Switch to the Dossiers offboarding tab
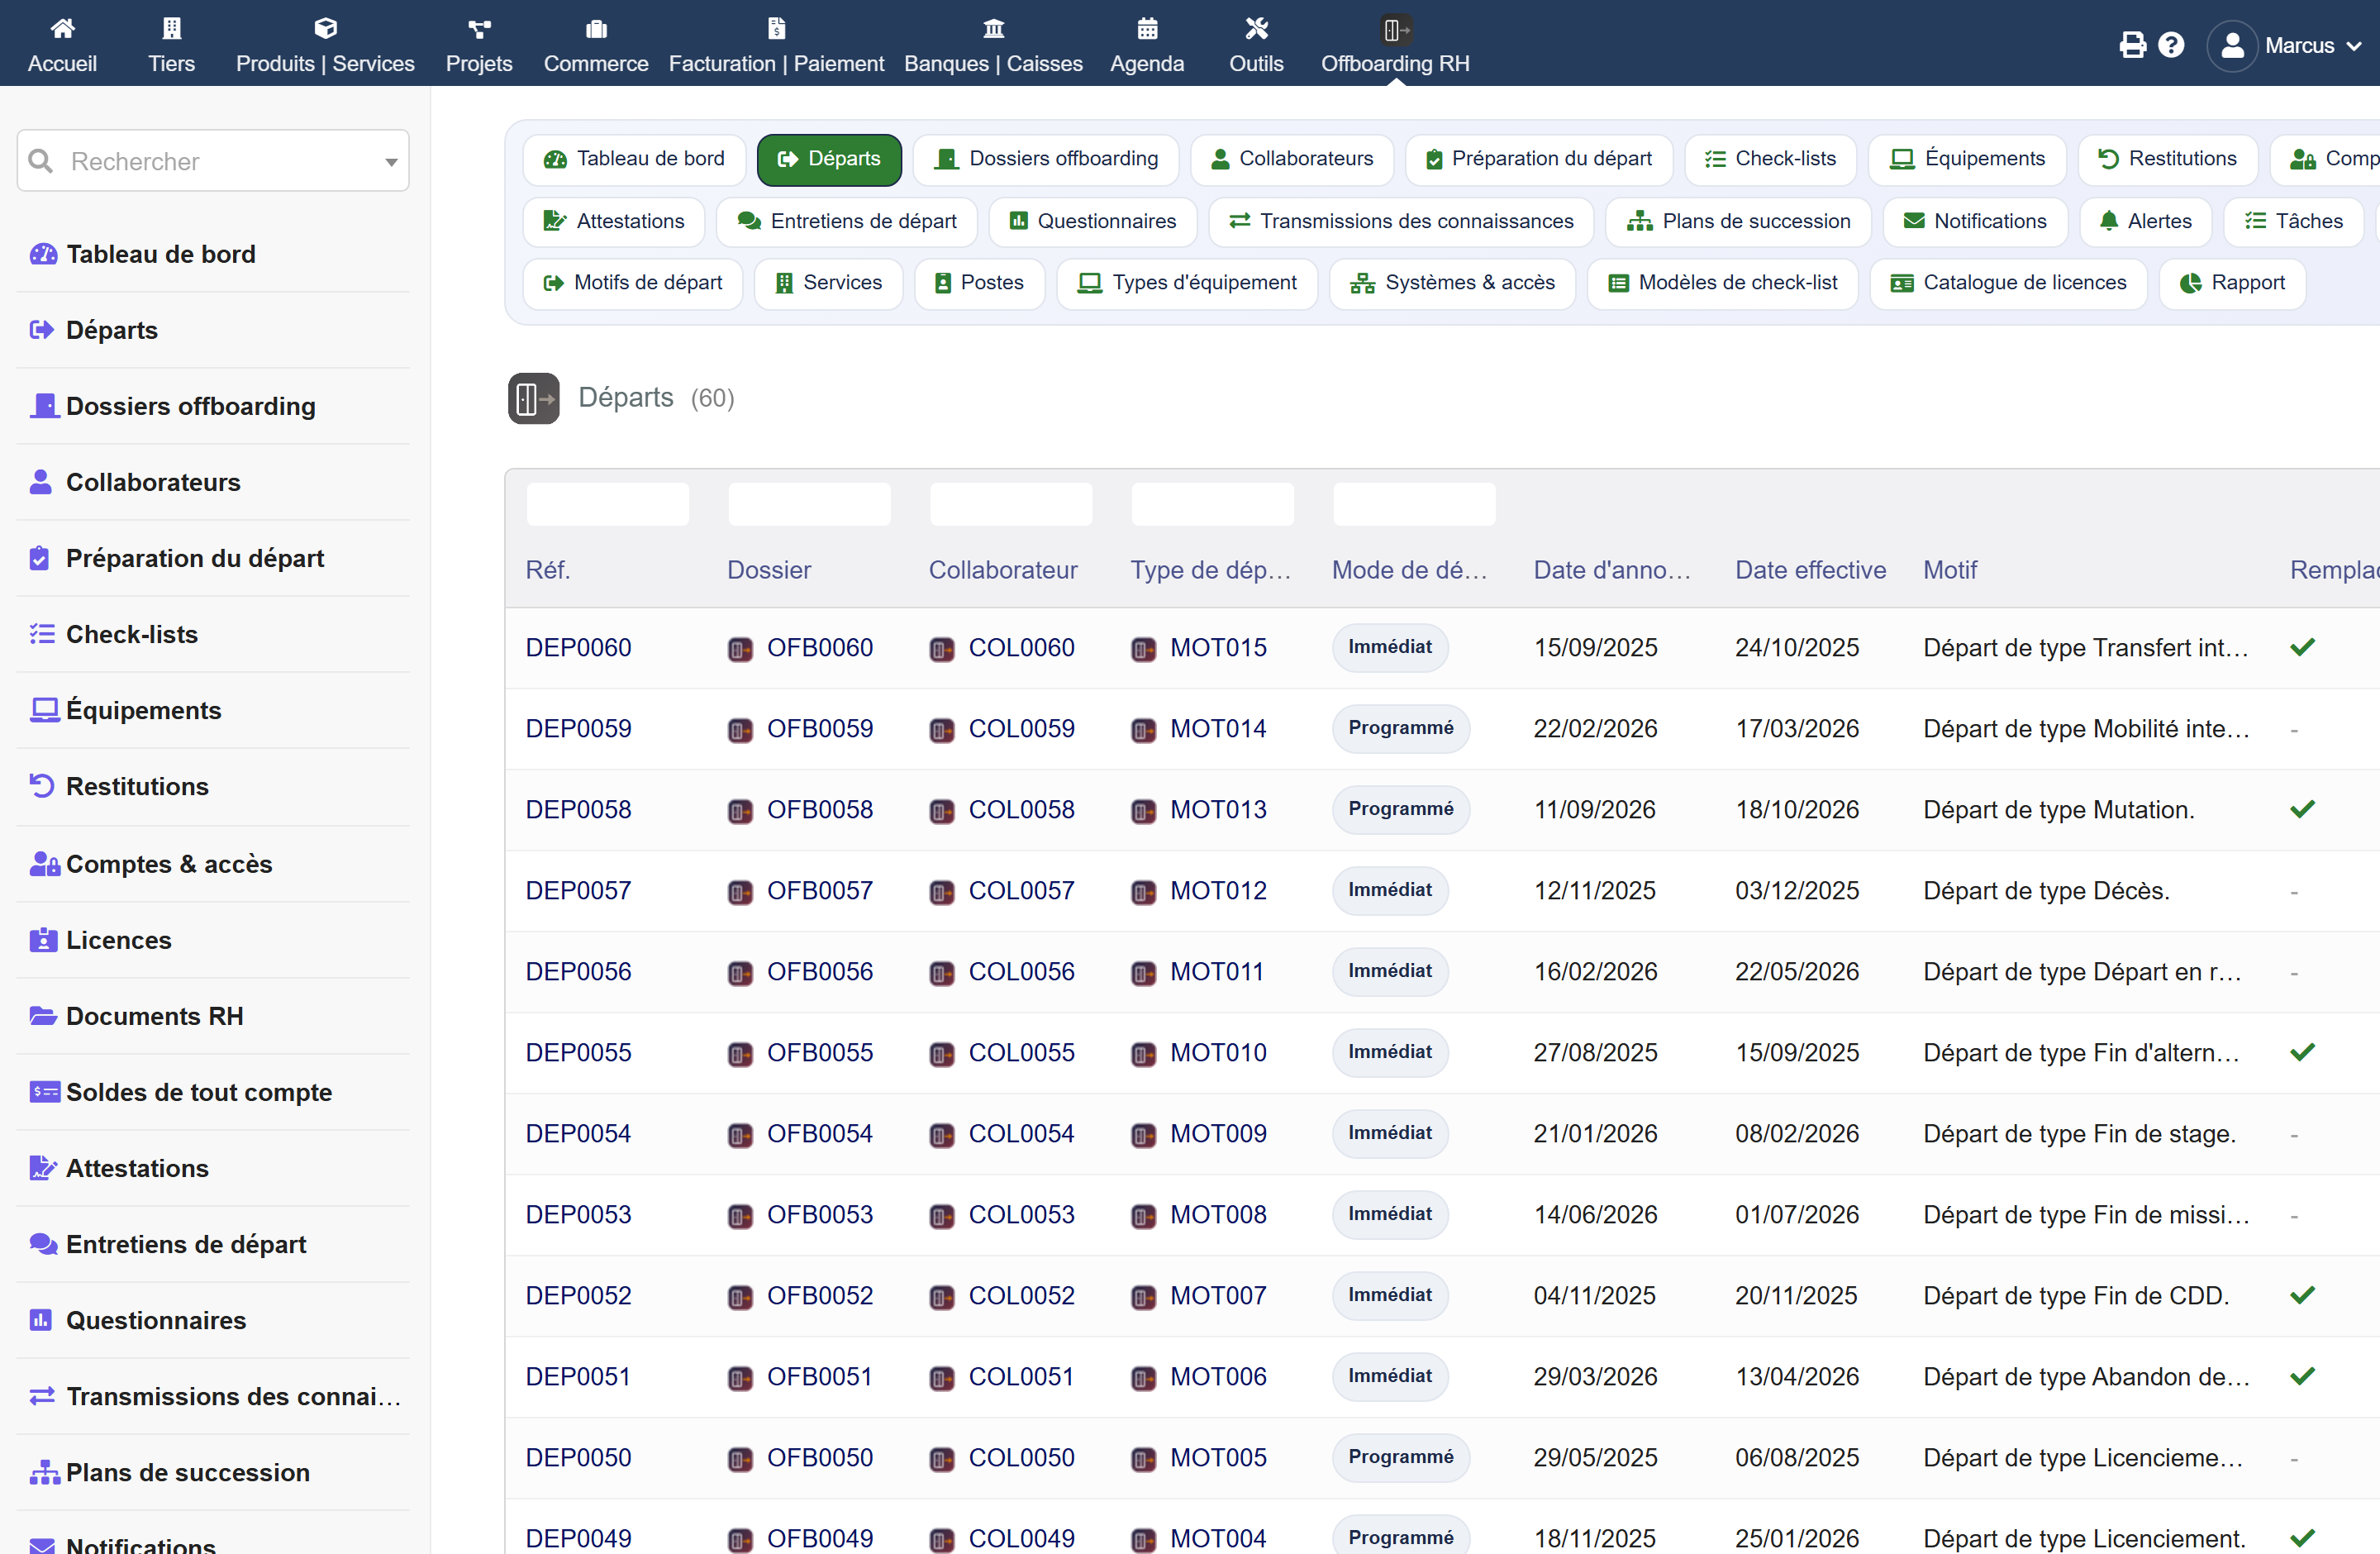The image size is (2380, 1554). (1046, 159)
